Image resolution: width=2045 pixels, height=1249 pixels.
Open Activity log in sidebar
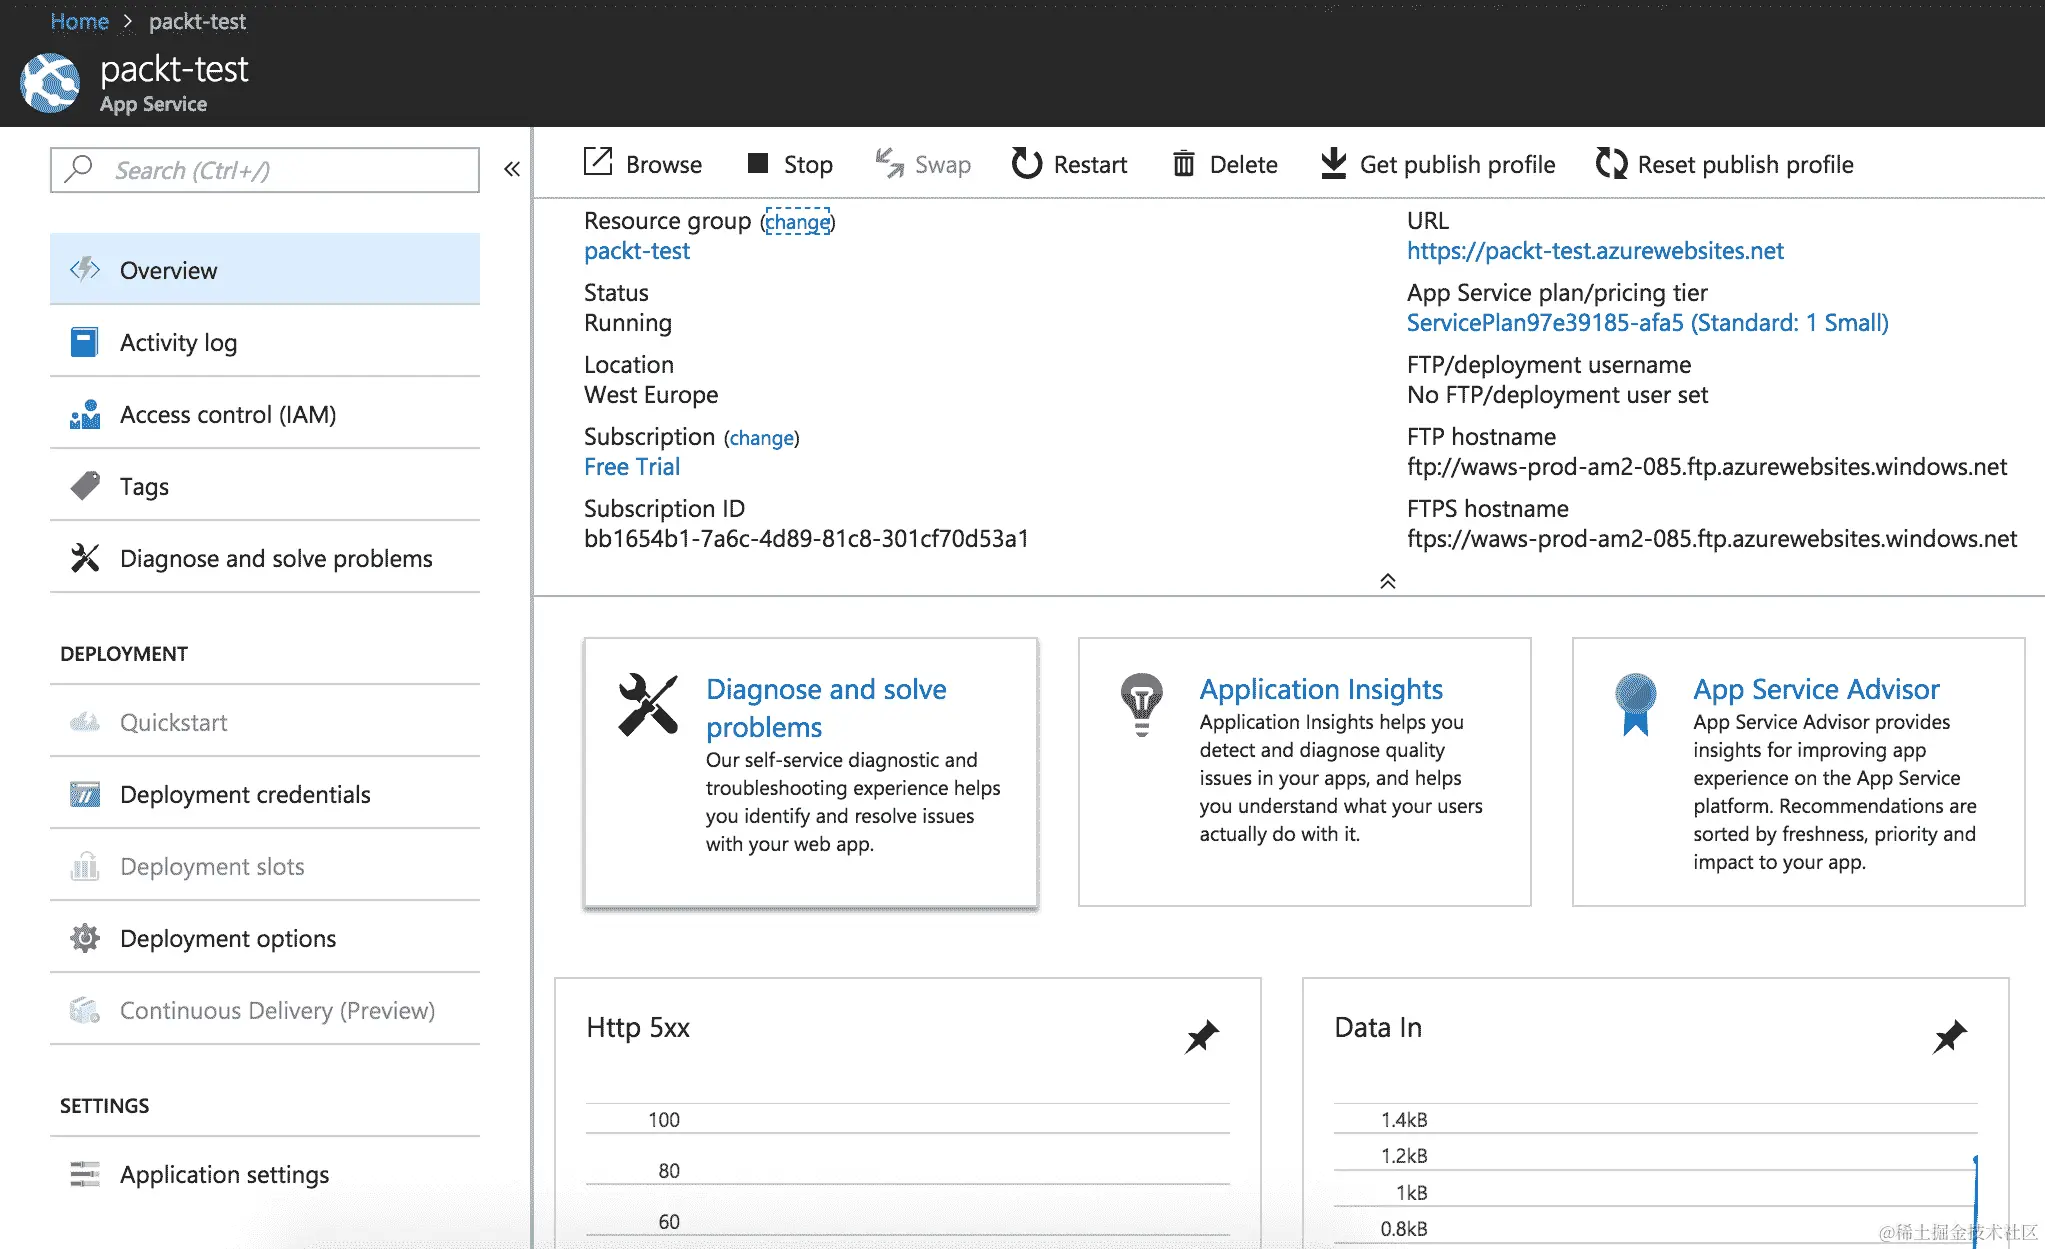pyautogui.click(x=178, y=342)
